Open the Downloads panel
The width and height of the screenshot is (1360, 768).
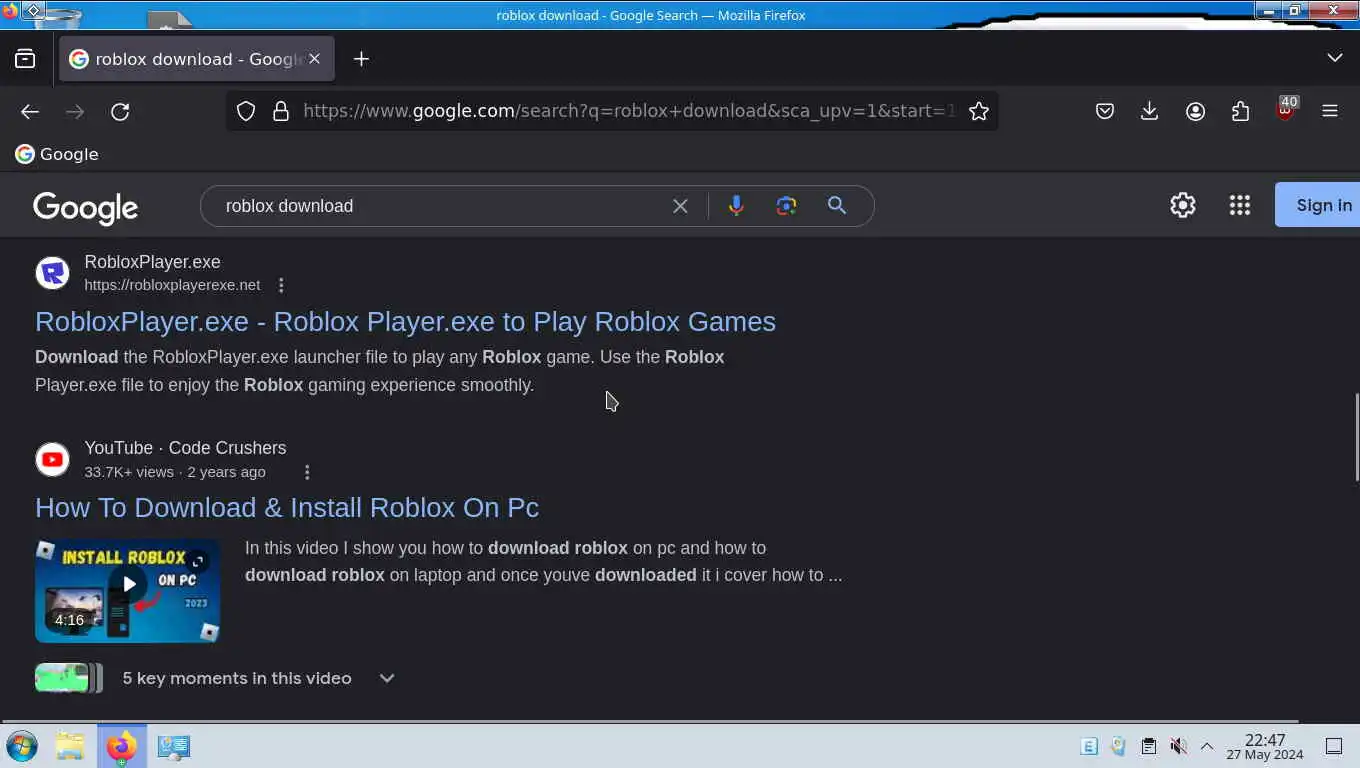[x=1149, y=111]
